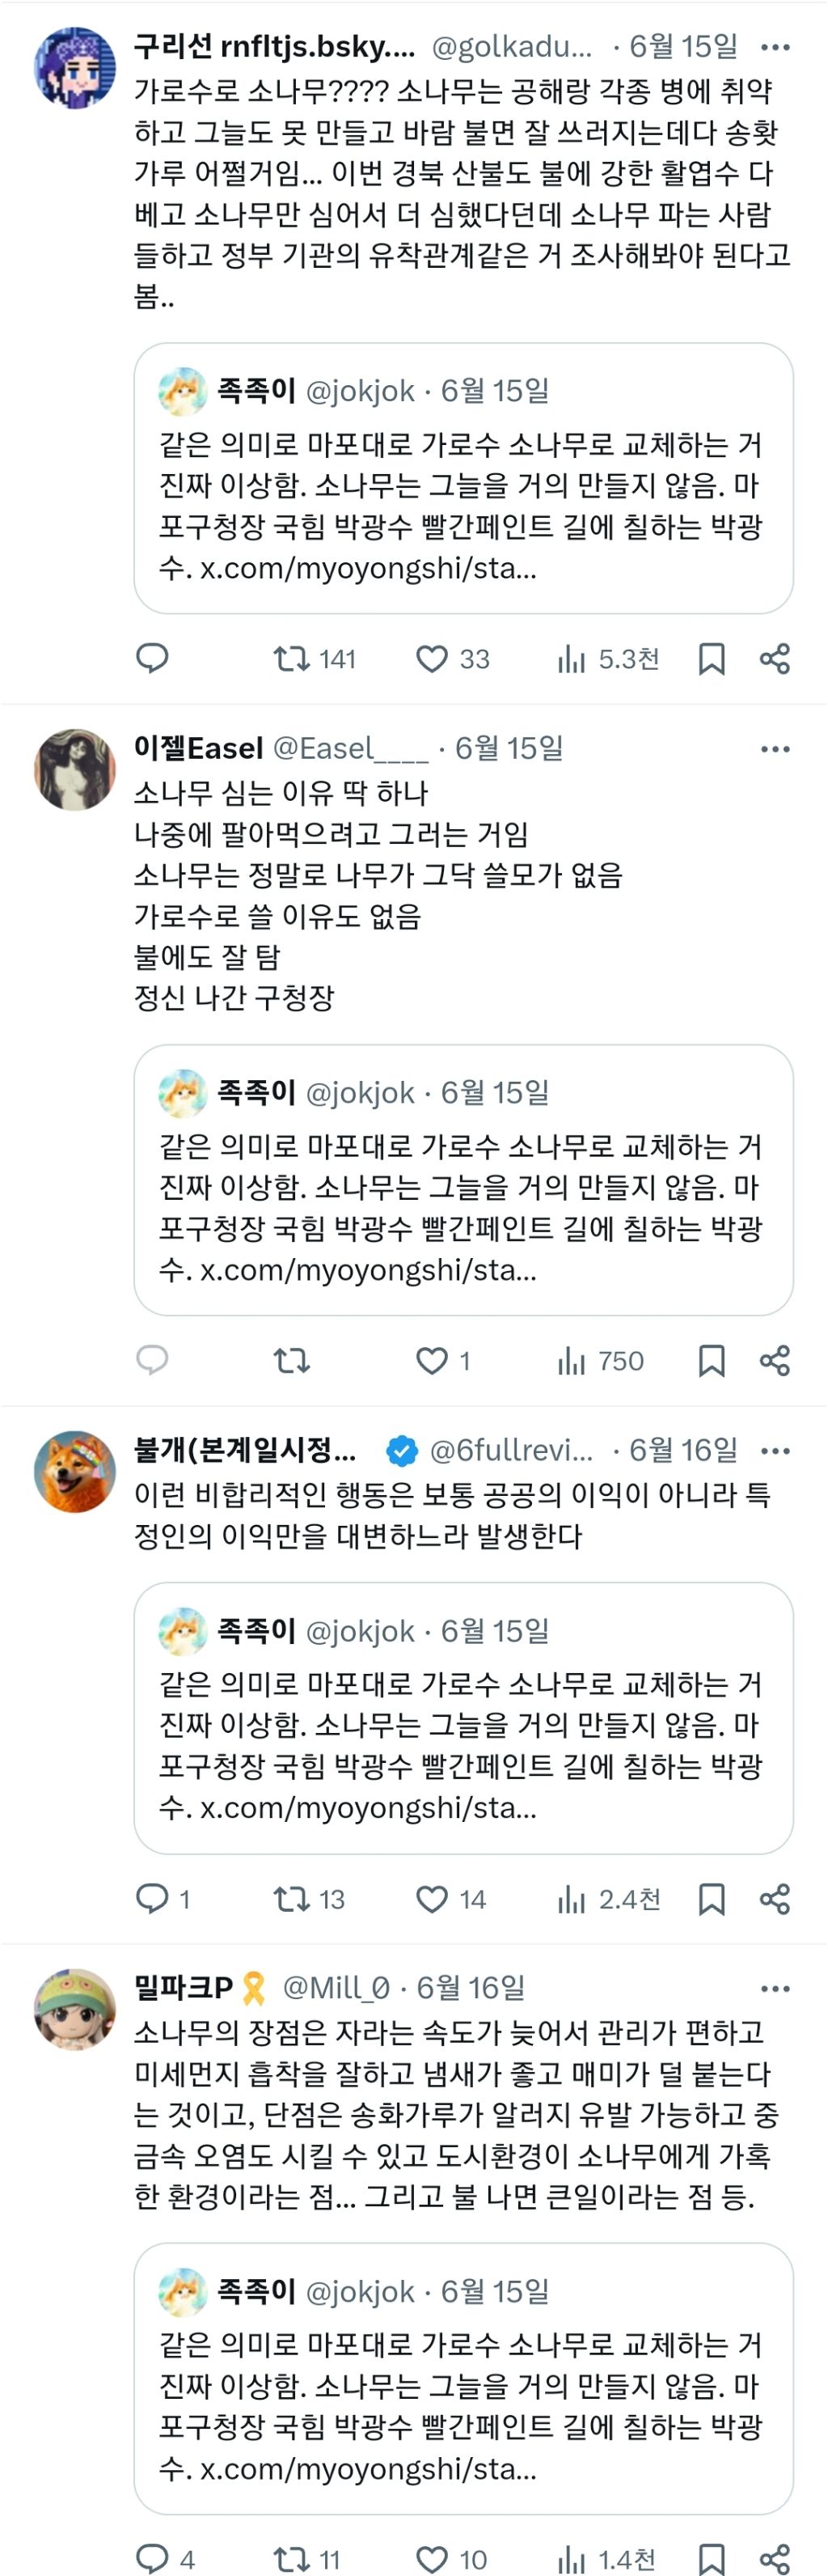Like 이젤Easel's post with 1 like
This screenshot has width=828, height=2576.
point(443,1360)
